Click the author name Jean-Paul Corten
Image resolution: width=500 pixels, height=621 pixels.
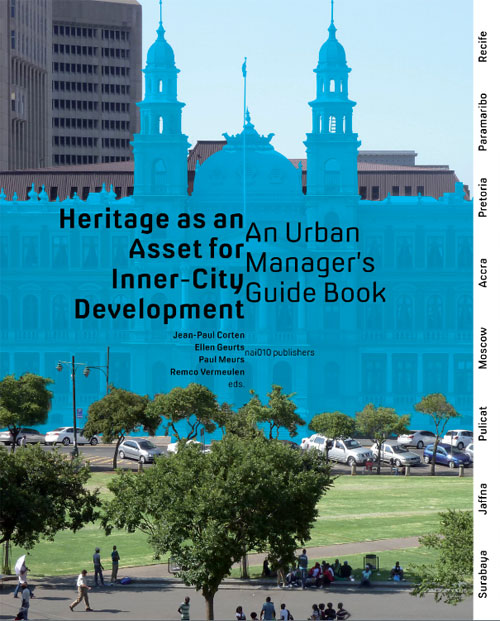209,335
